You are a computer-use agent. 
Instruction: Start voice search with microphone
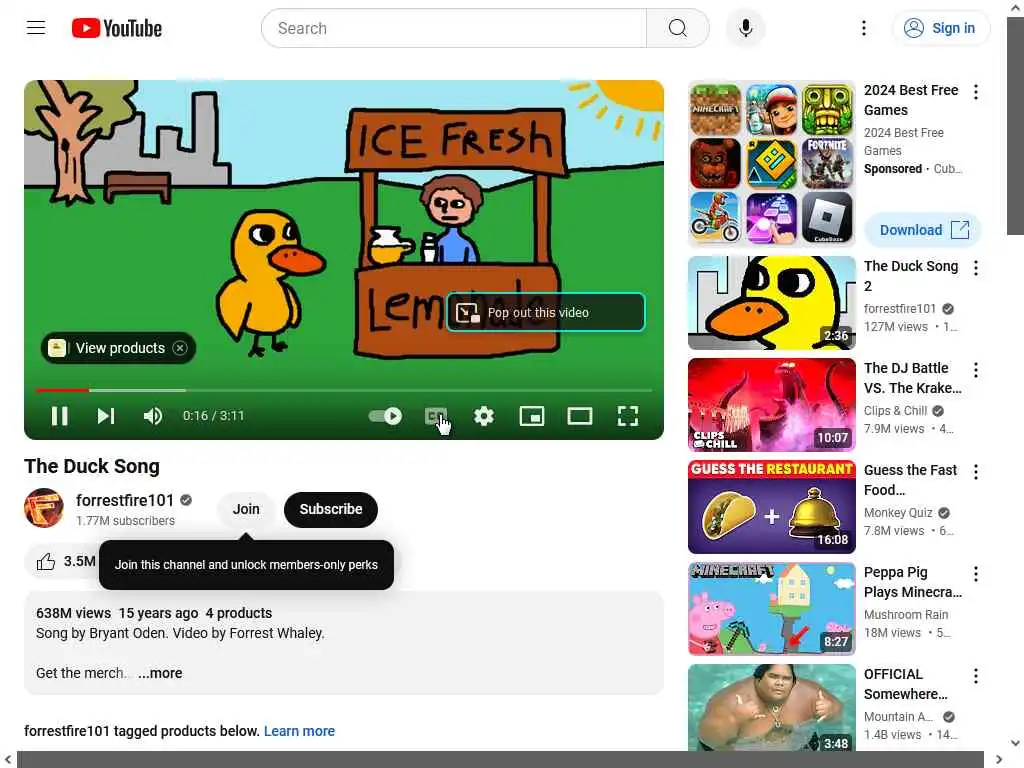point(745,28)
